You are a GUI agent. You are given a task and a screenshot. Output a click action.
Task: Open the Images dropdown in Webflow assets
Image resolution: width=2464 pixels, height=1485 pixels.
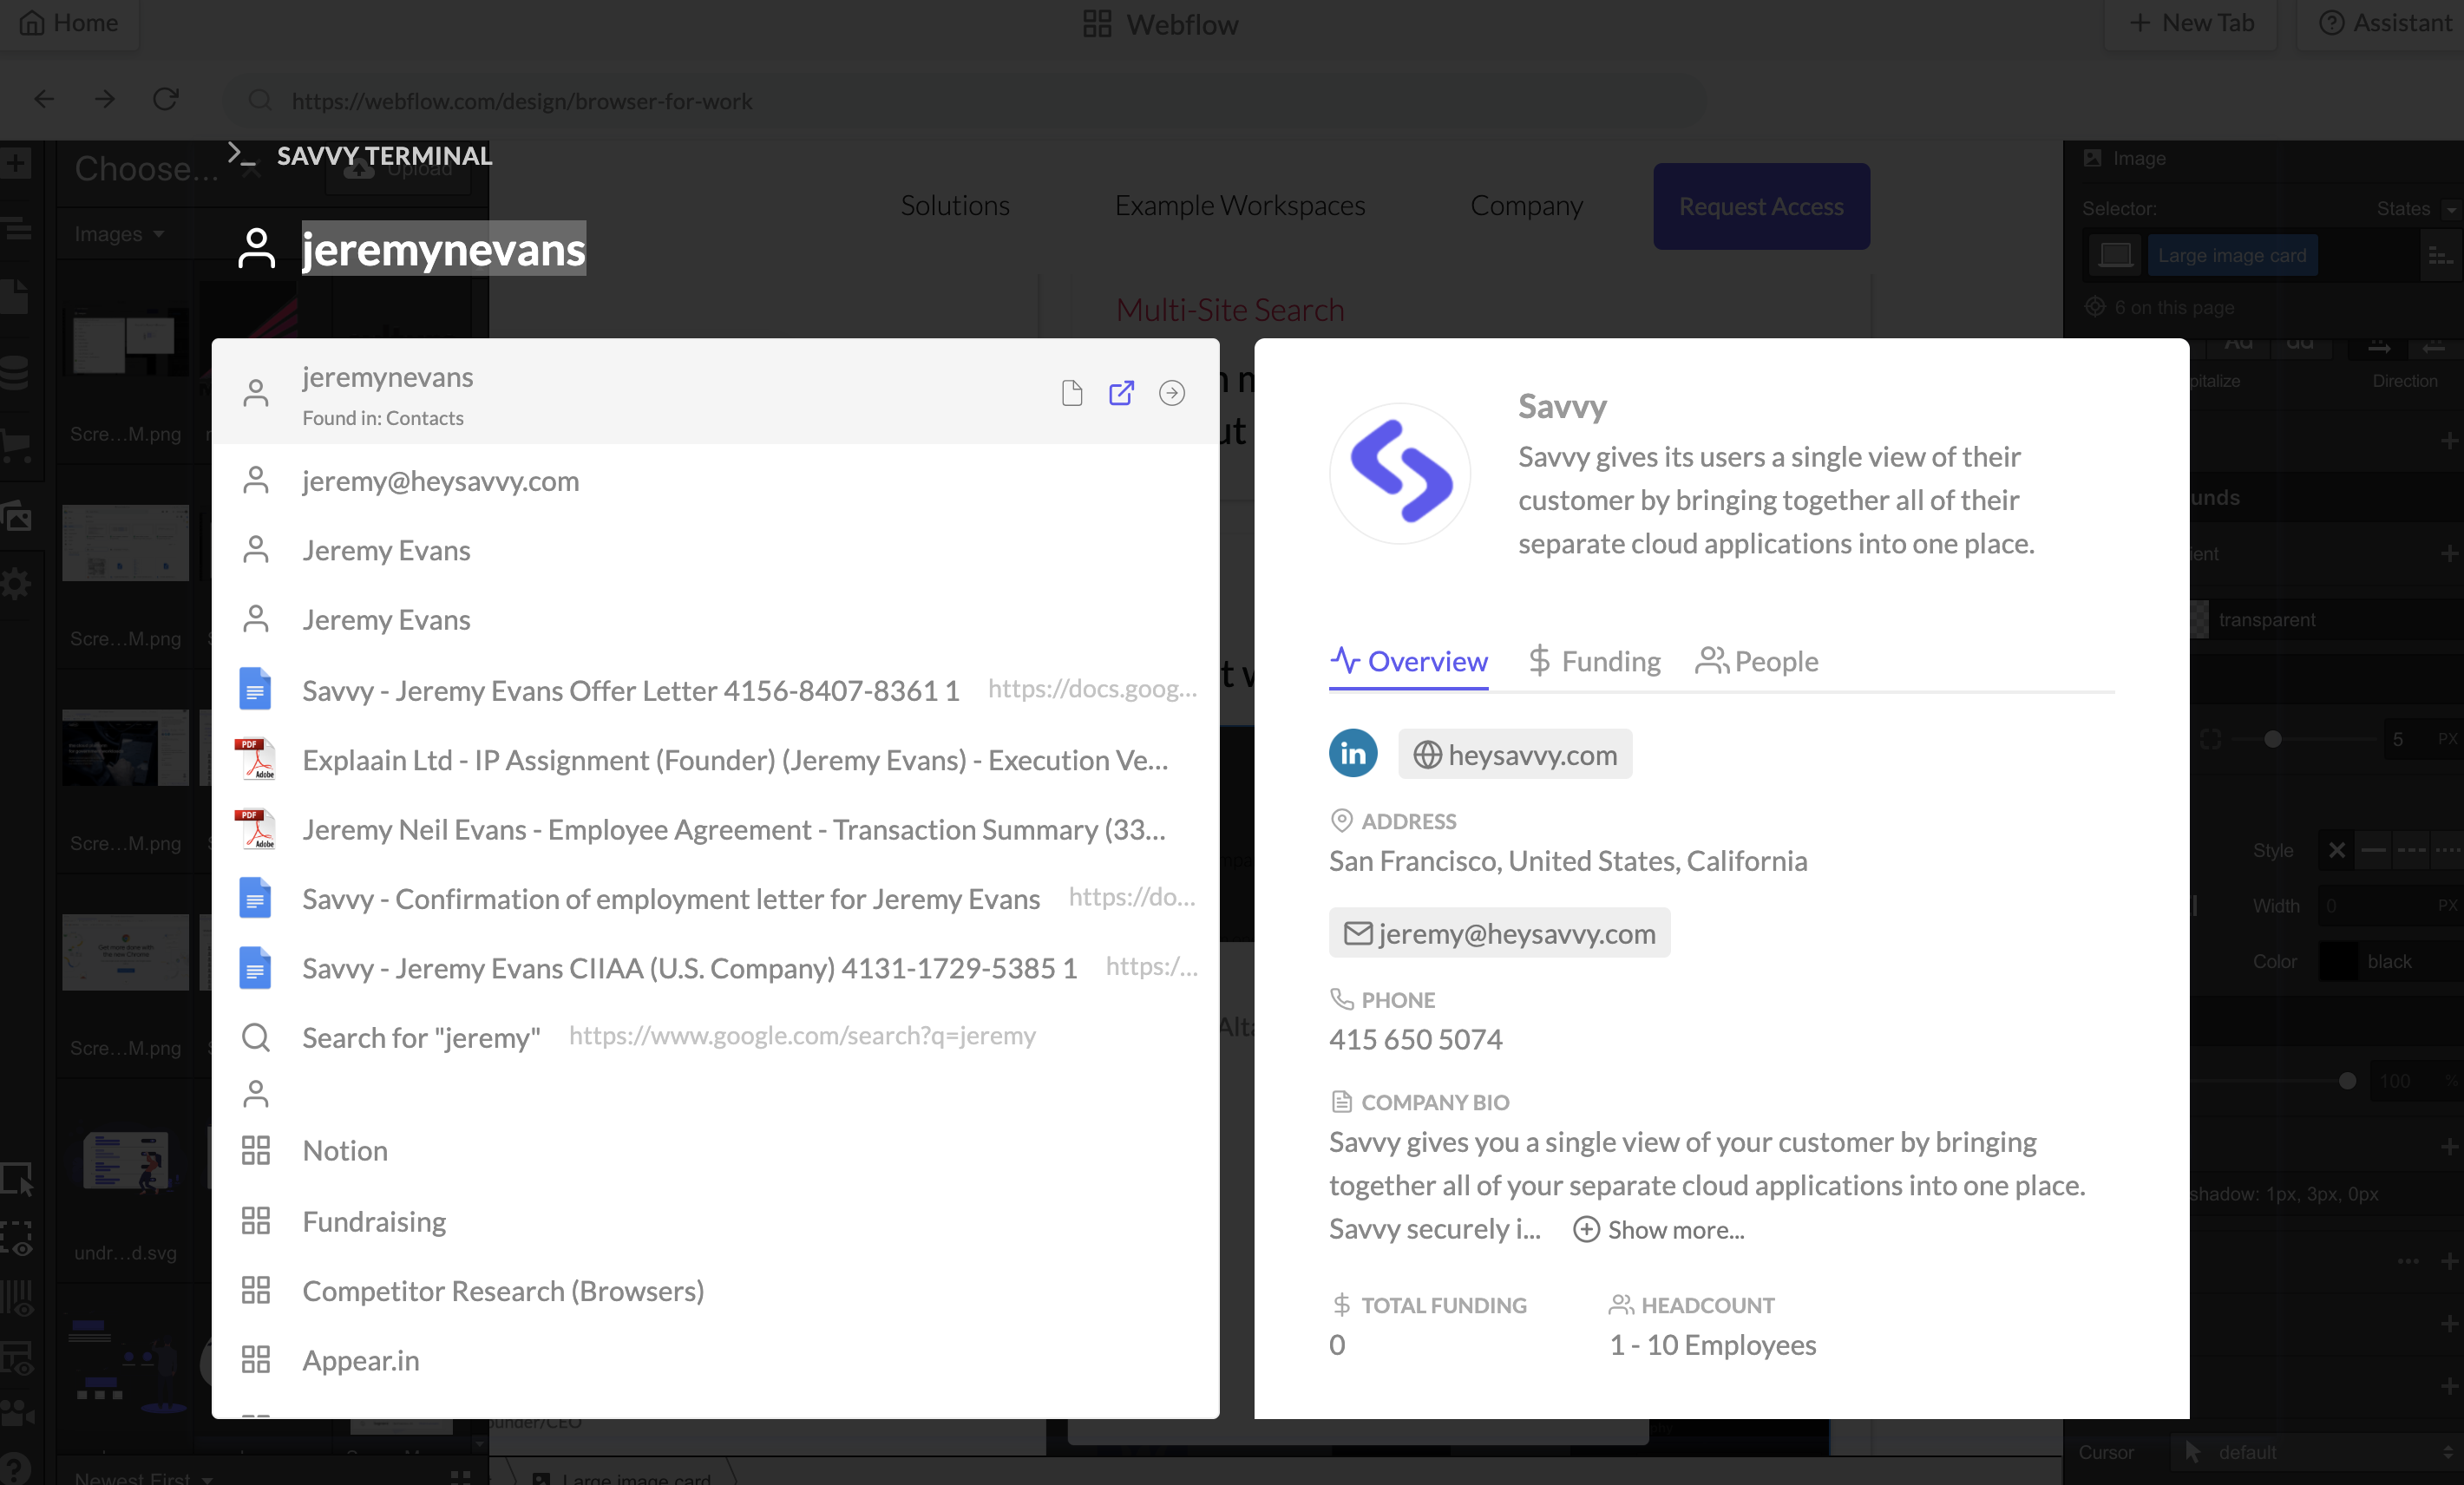(x=118, y=234)
